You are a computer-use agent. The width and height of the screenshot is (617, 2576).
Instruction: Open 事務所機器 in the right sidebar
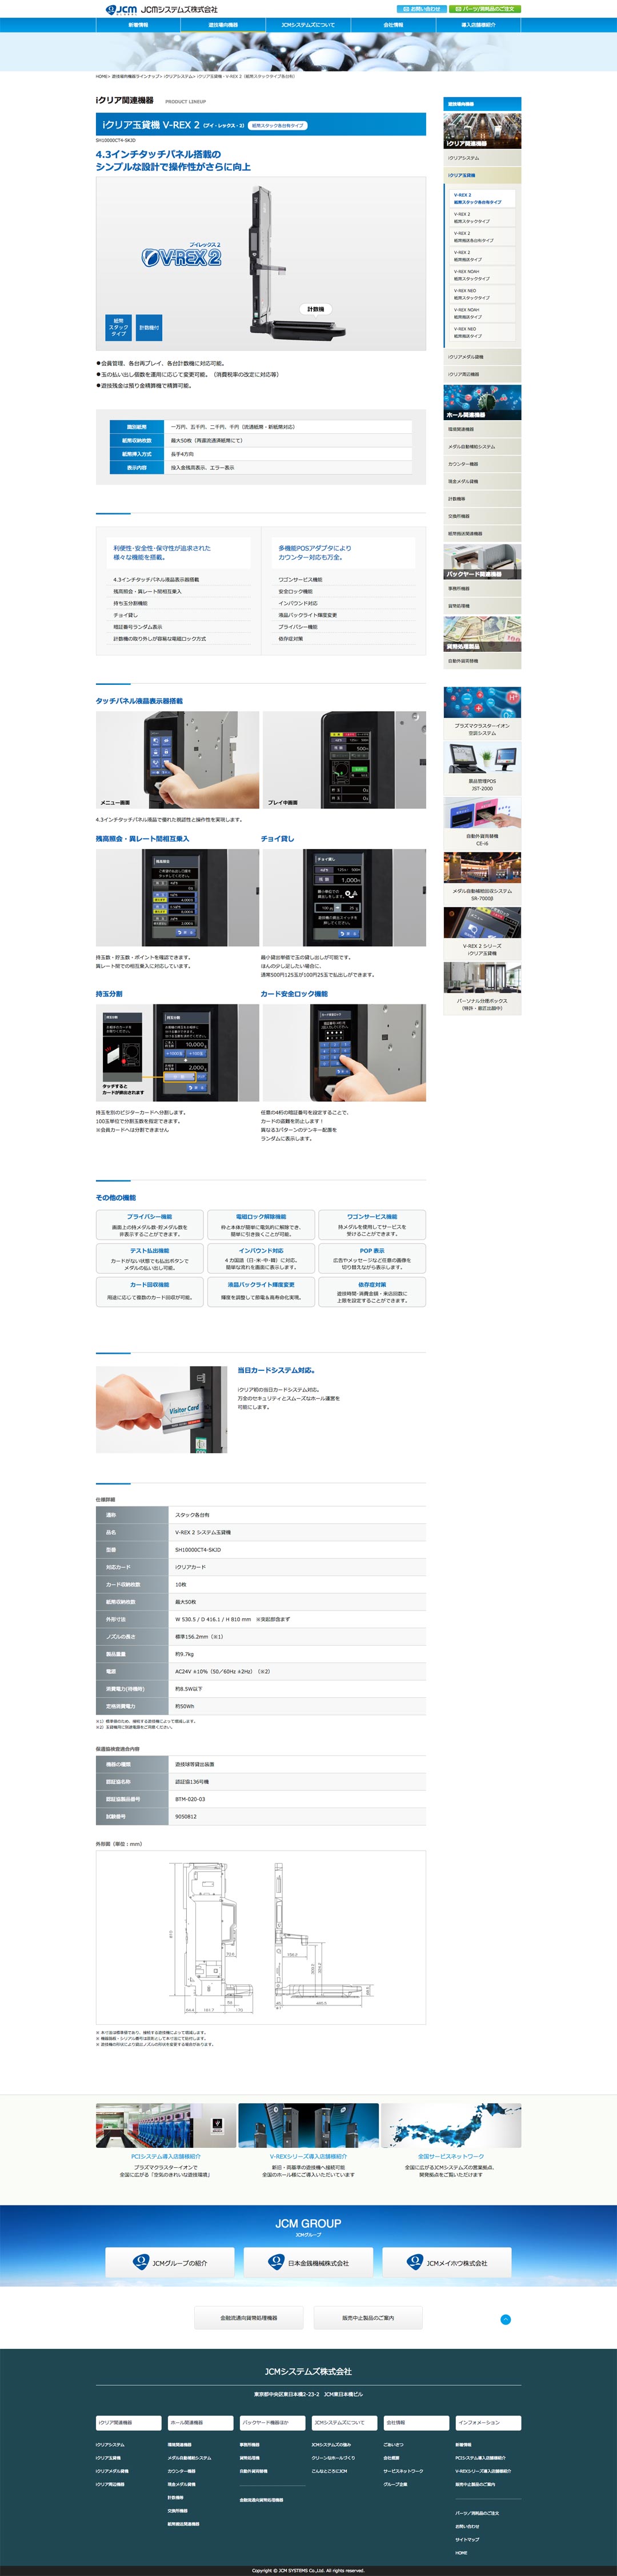pos(482,589)
